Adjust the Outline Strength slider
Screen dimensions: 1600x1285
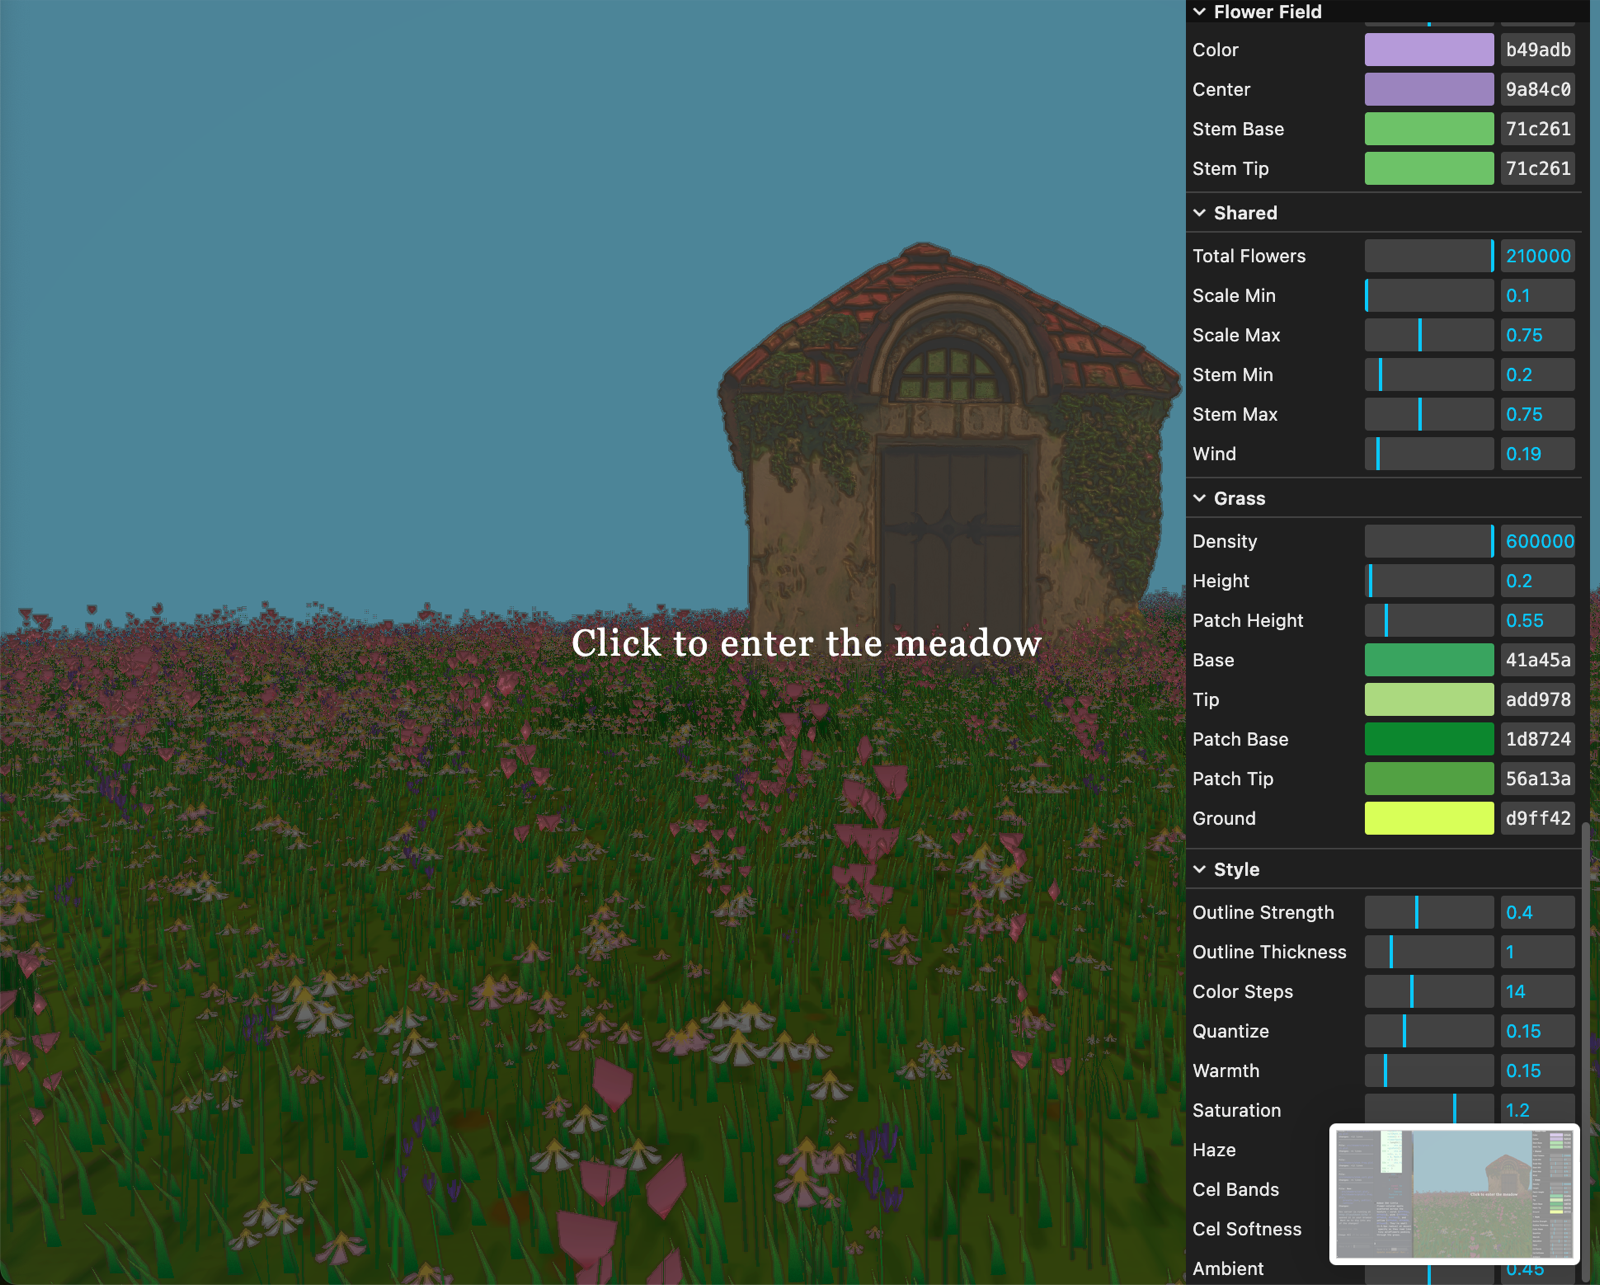pos(1428,912)
